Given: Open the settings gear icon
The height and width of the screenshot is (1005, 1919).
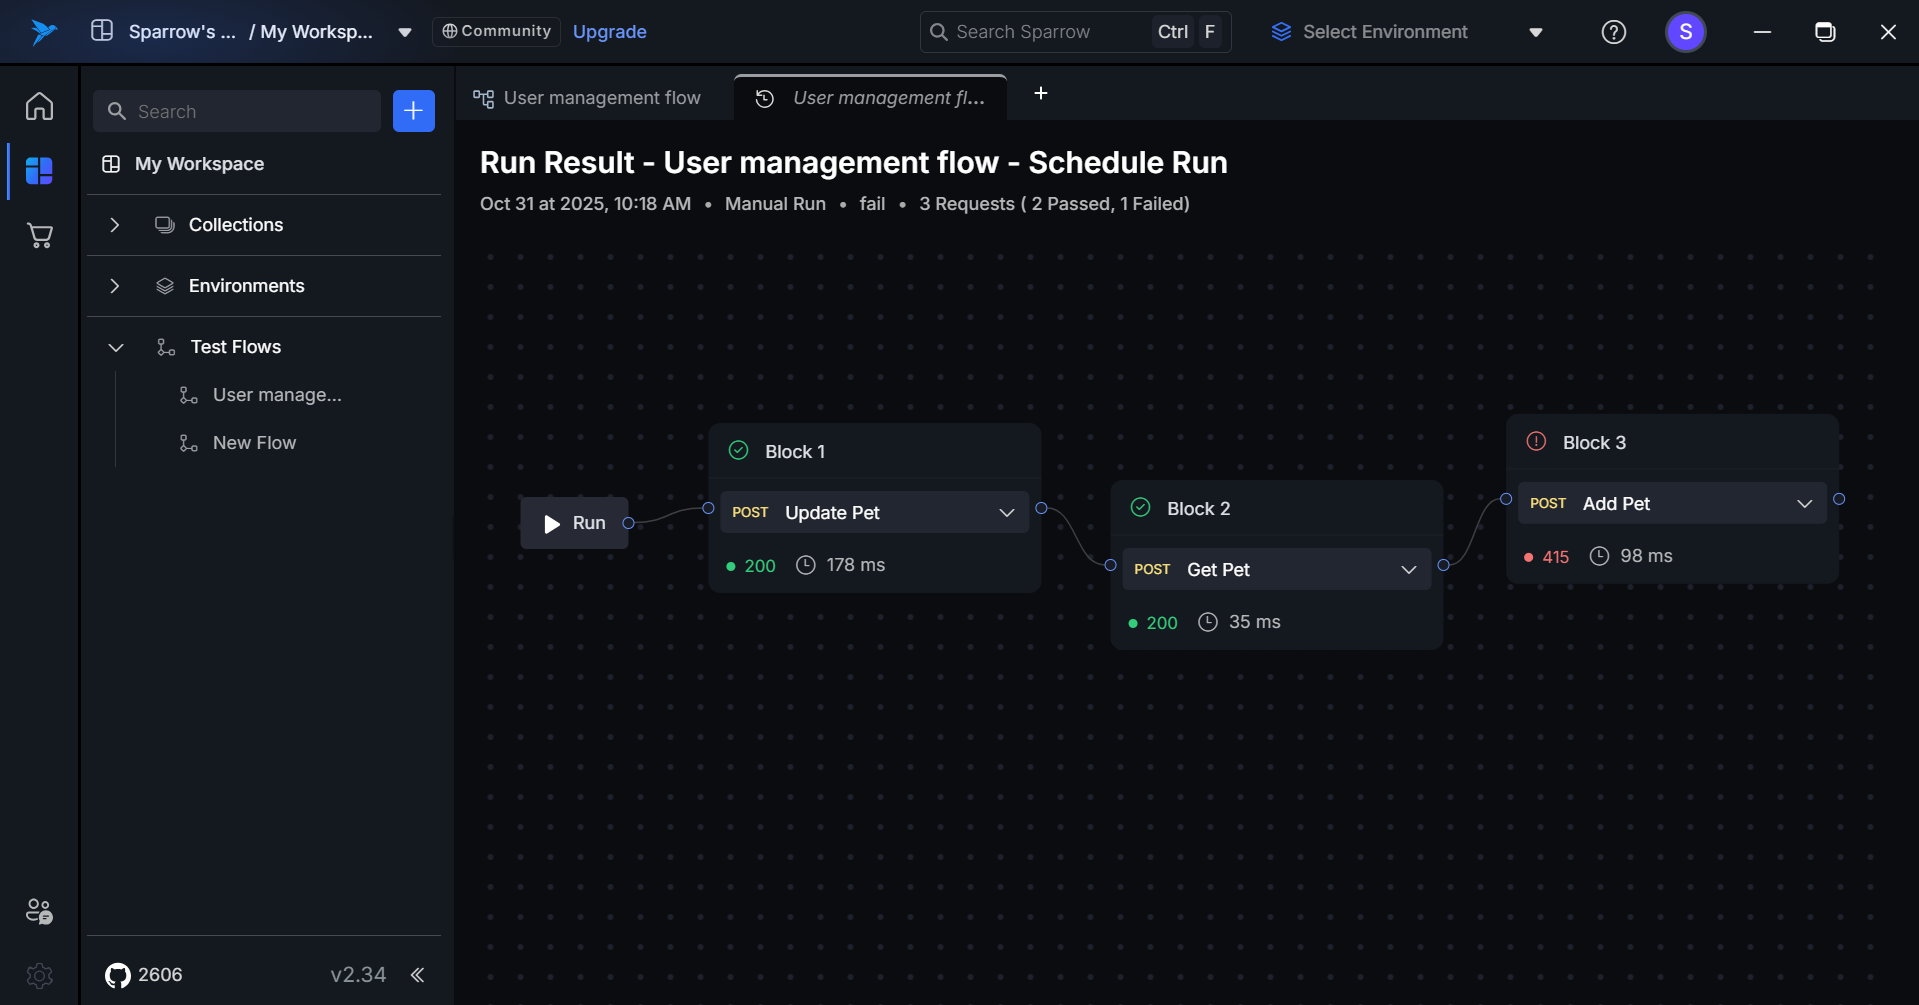Looking at the screenshot, I should (39, 975).
